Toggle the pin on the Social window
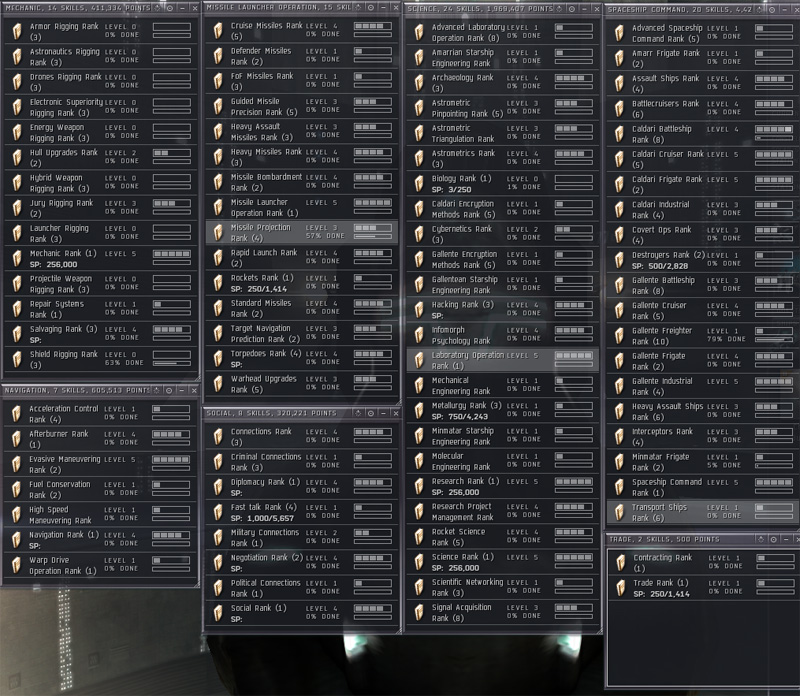Viewport: 800px width, 696px height. [x=371, y=413]
